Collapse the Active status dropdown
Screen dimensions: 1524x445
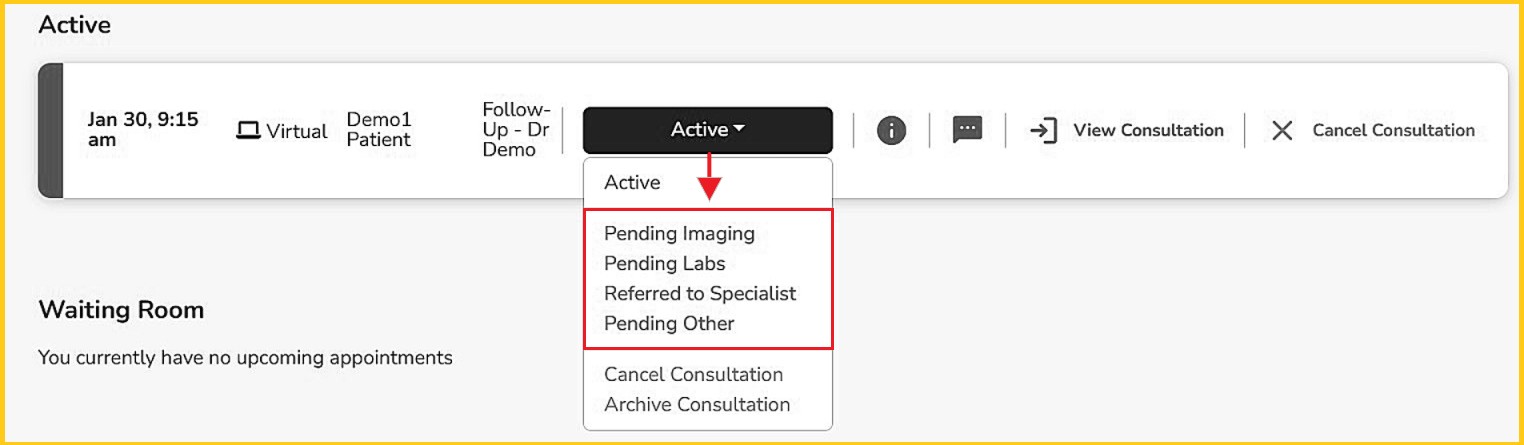(x=707, y=130)
